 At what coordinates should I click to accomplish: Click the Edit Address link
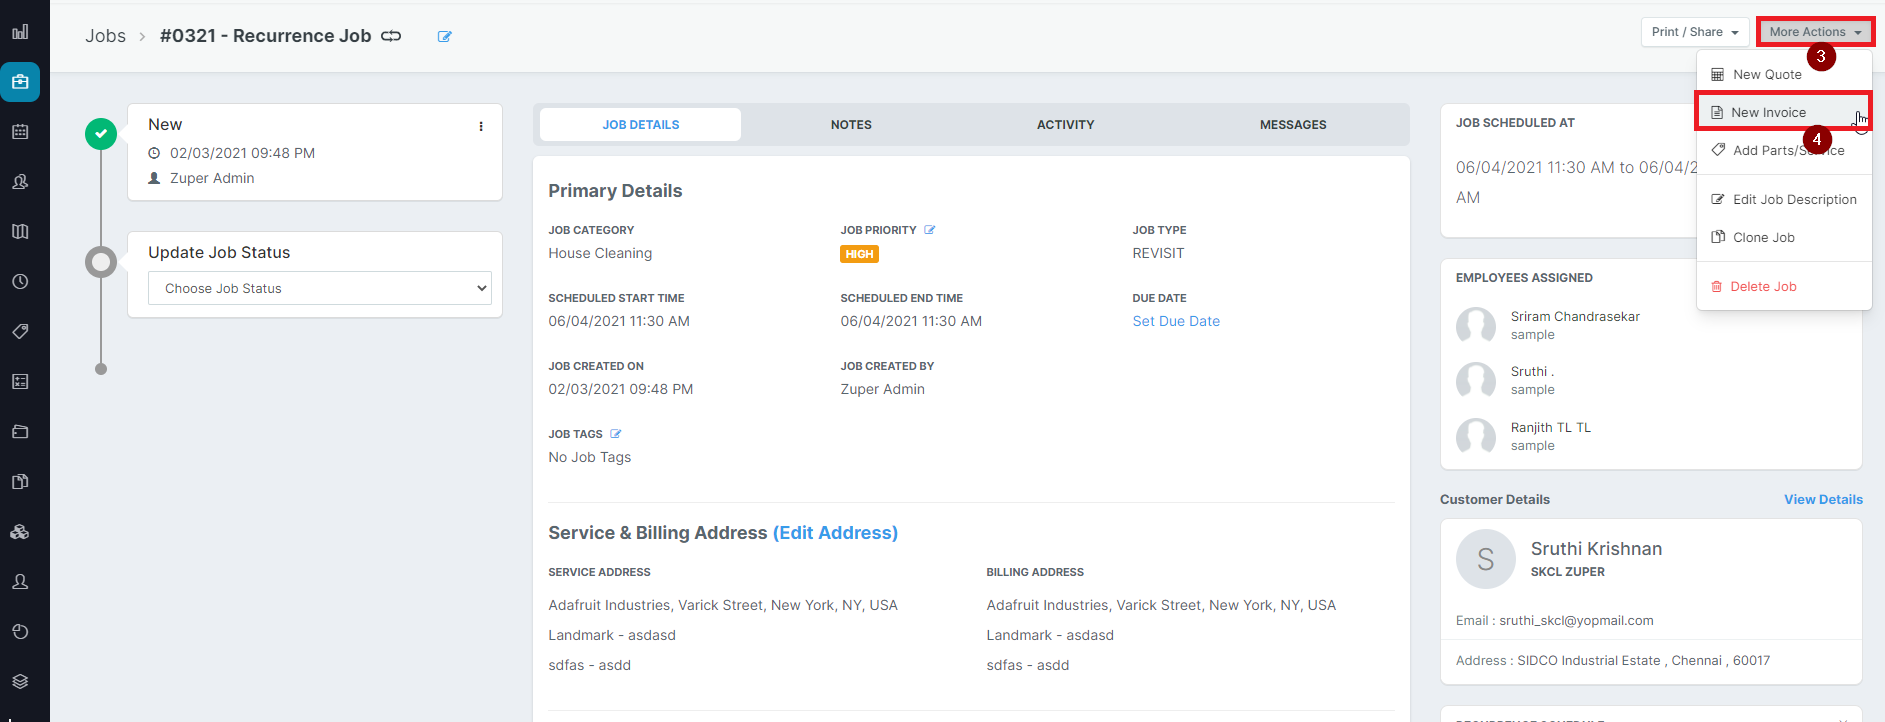point(835,533)
